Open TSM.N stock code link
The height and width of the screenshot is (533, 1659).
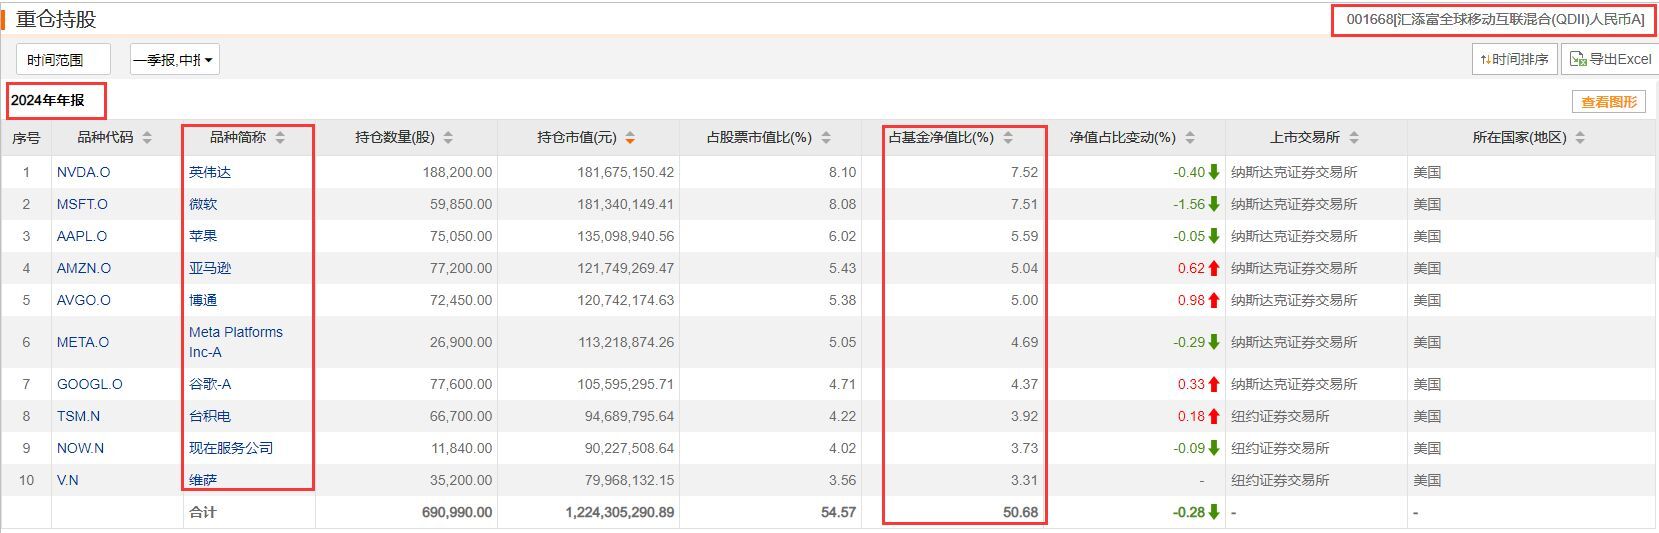[x=78, y=416]
